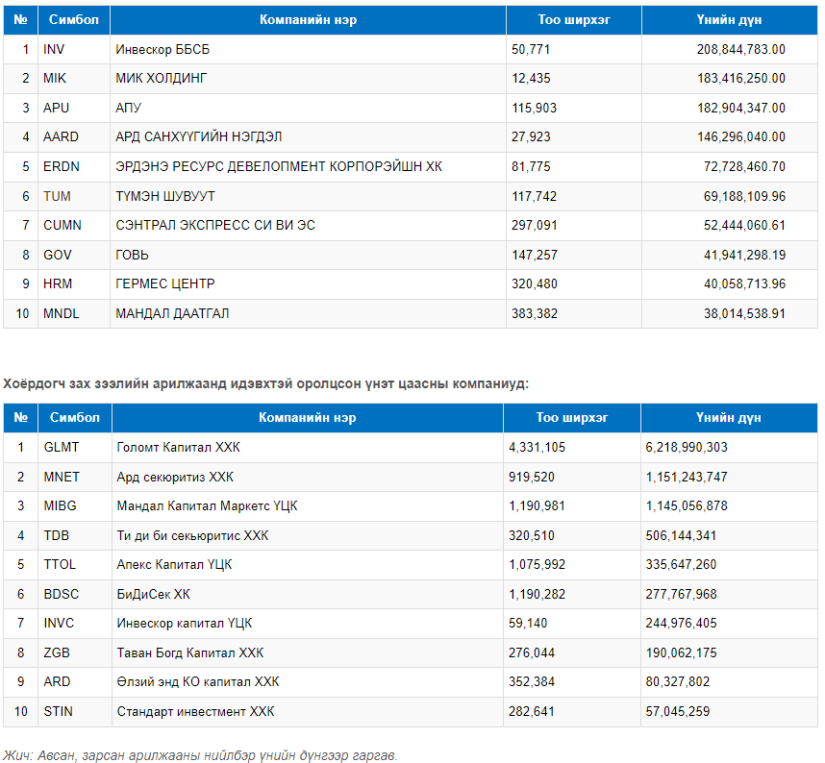Click the heading starting "Хоёрдогч зах зээлийн арилжаанд"

pyautogui.click(x=266, y=384)
